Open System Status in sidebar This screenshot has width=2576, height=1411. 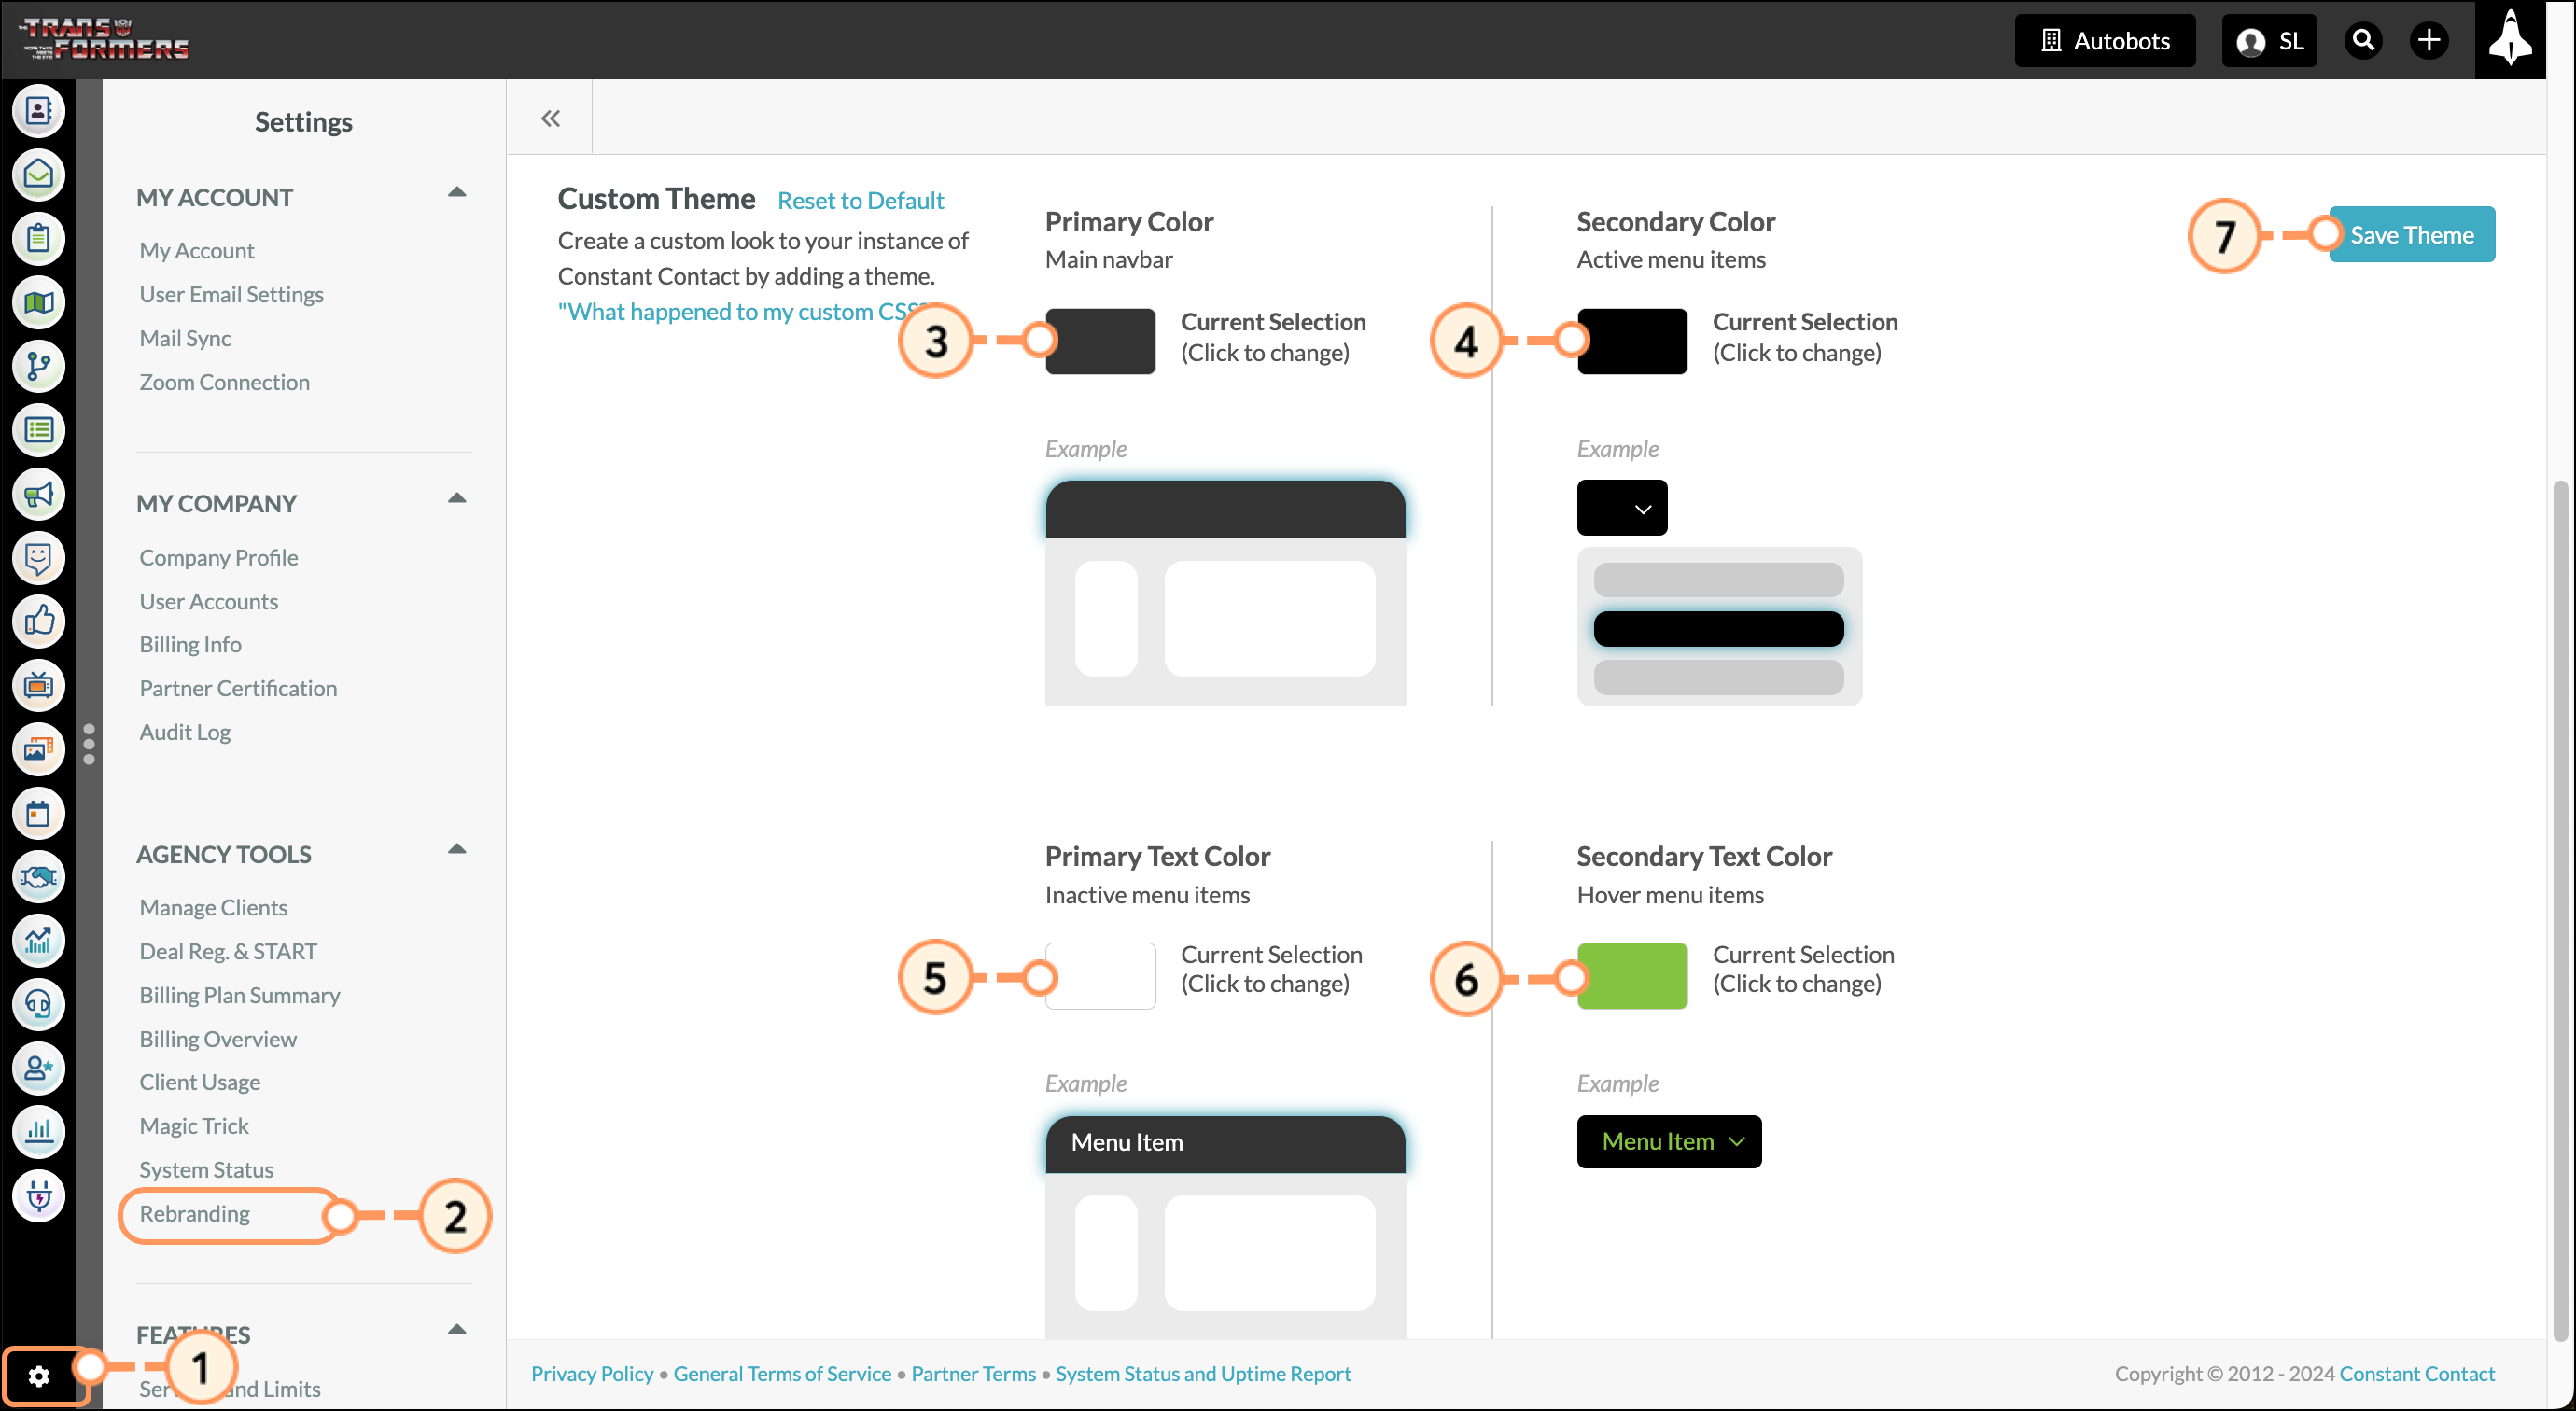pos(206,1171)
